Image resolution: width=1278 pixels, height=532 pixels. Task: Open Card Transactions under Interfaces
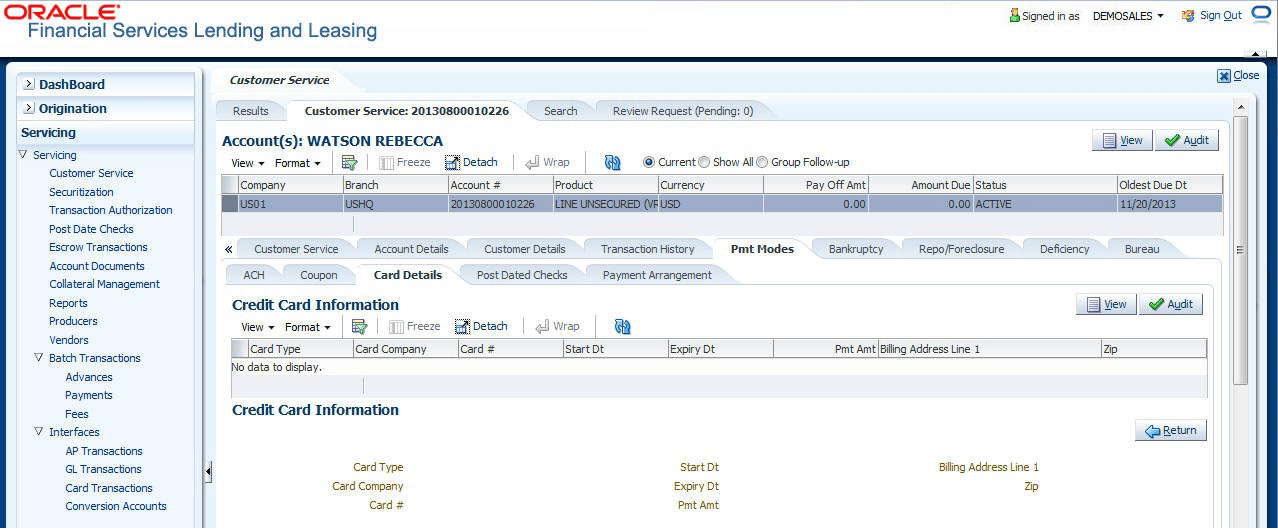point(109,488)
